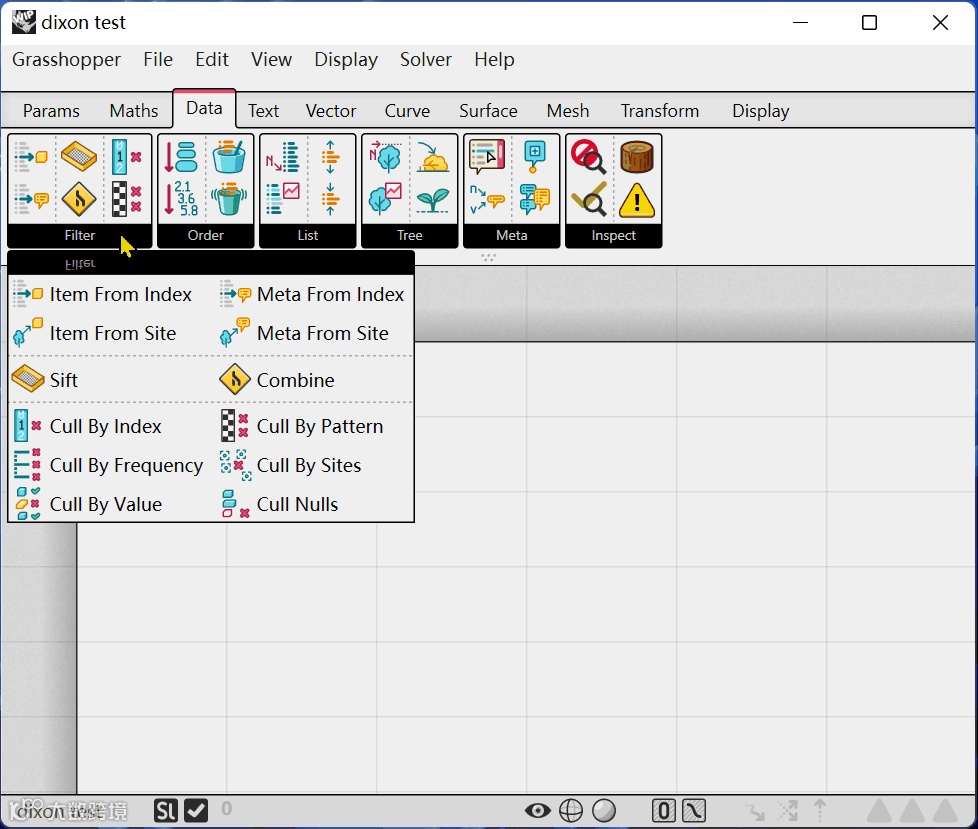Click the list with cursor icon in the Meta panel
The width and height of the screenshot is (978, 829).
[487, 157]
